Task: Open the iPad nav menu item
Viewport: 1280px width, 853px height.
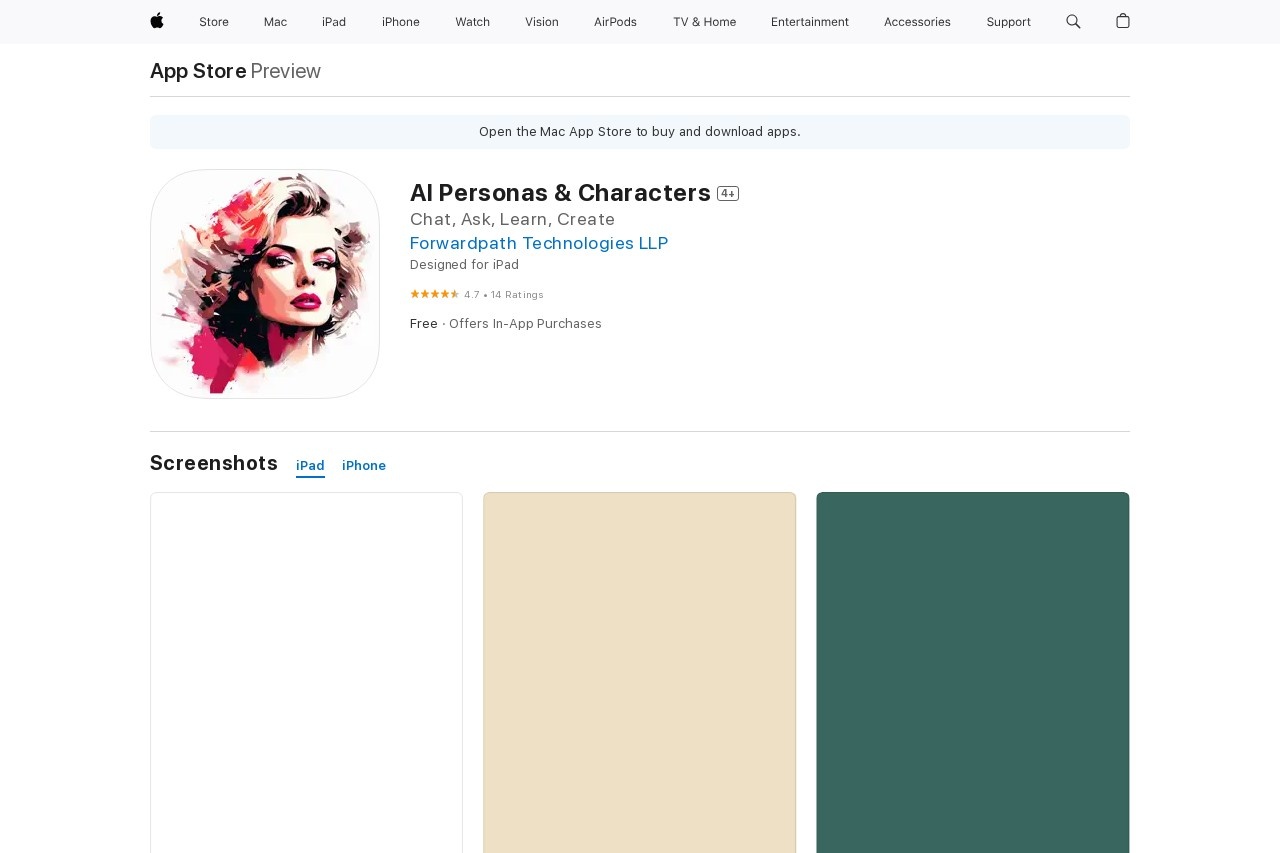Action: click(334, 22)
